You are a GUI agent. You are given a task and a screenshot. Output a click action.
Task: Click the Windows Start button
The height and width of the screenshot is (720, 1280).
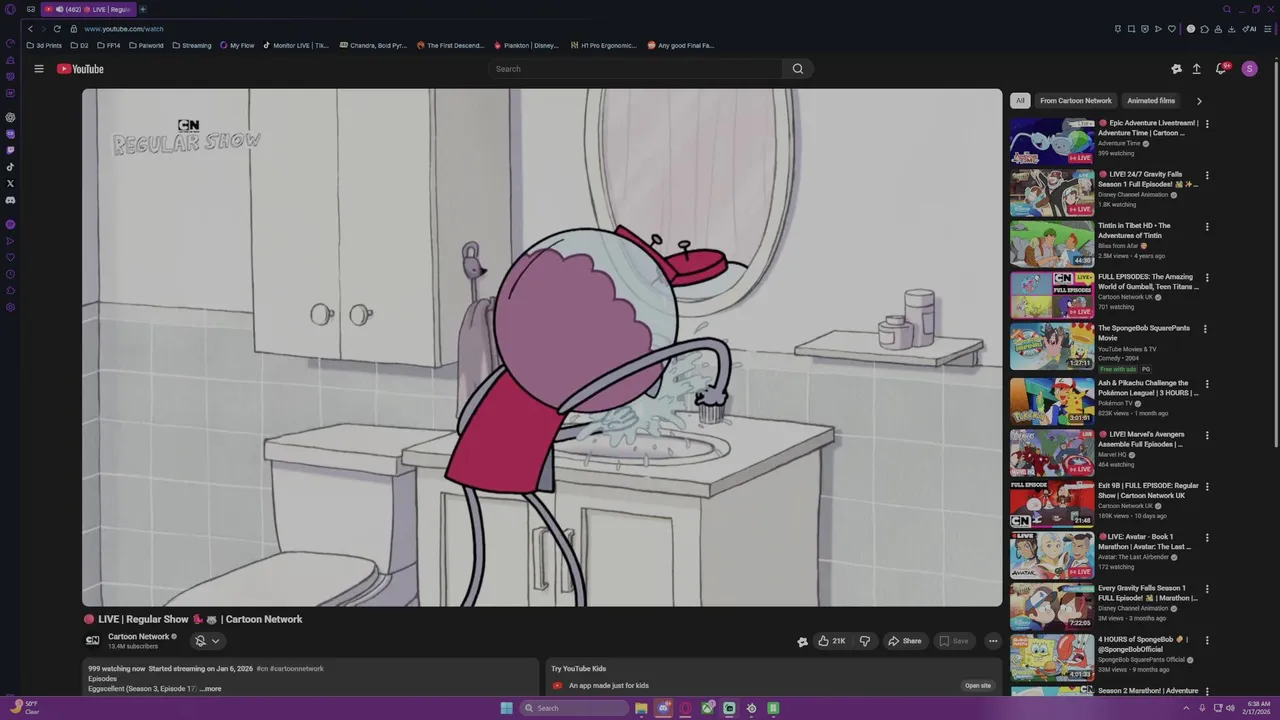[x=506, y=708]
